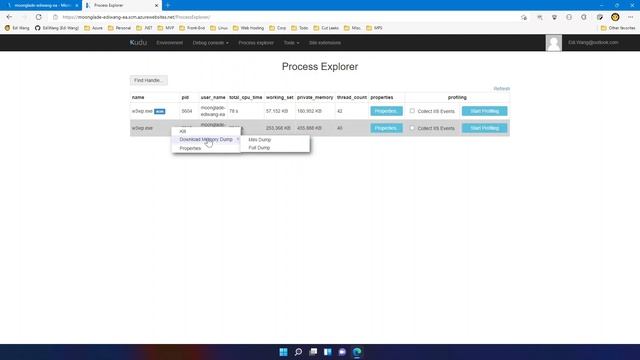
Task: Close the Process Explorer browser tab
Action: tap(156, 5)
